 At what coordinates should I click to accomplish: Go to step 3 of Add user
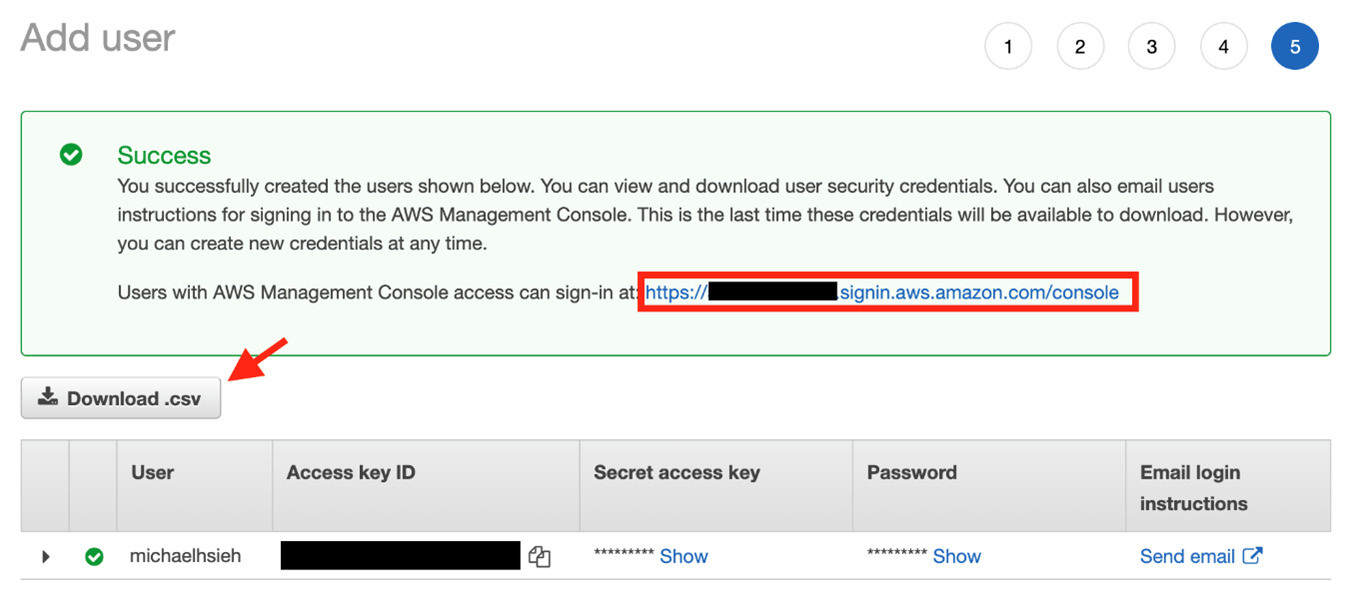pyautogui.click(x=1152, y=47)
